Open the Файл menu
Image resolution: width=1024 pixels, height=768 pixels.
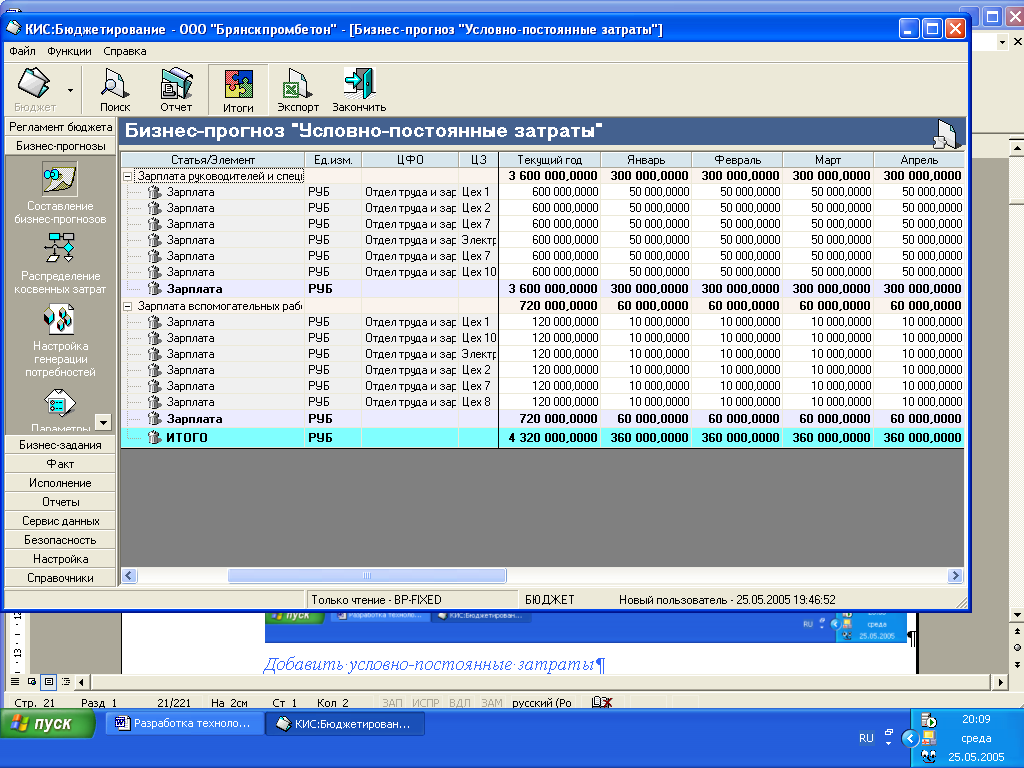[22, 51]
